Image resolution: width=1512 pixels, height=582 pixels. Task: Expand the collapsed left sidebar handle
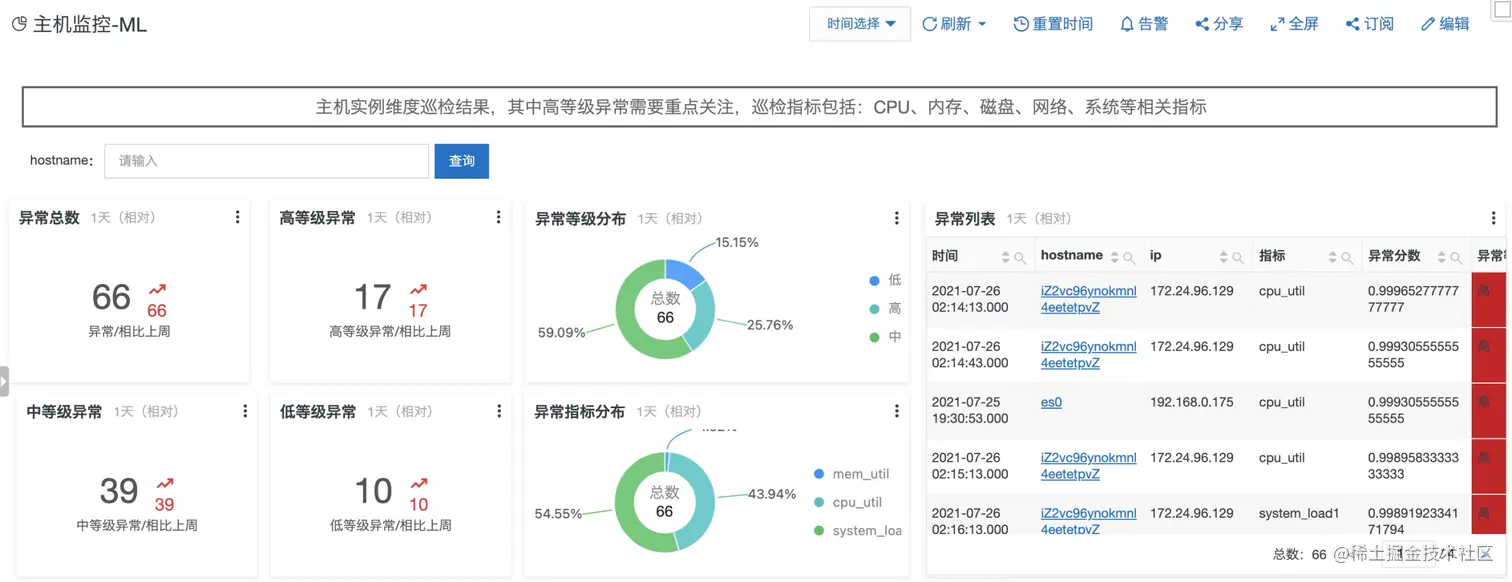[x=4, y=381]
